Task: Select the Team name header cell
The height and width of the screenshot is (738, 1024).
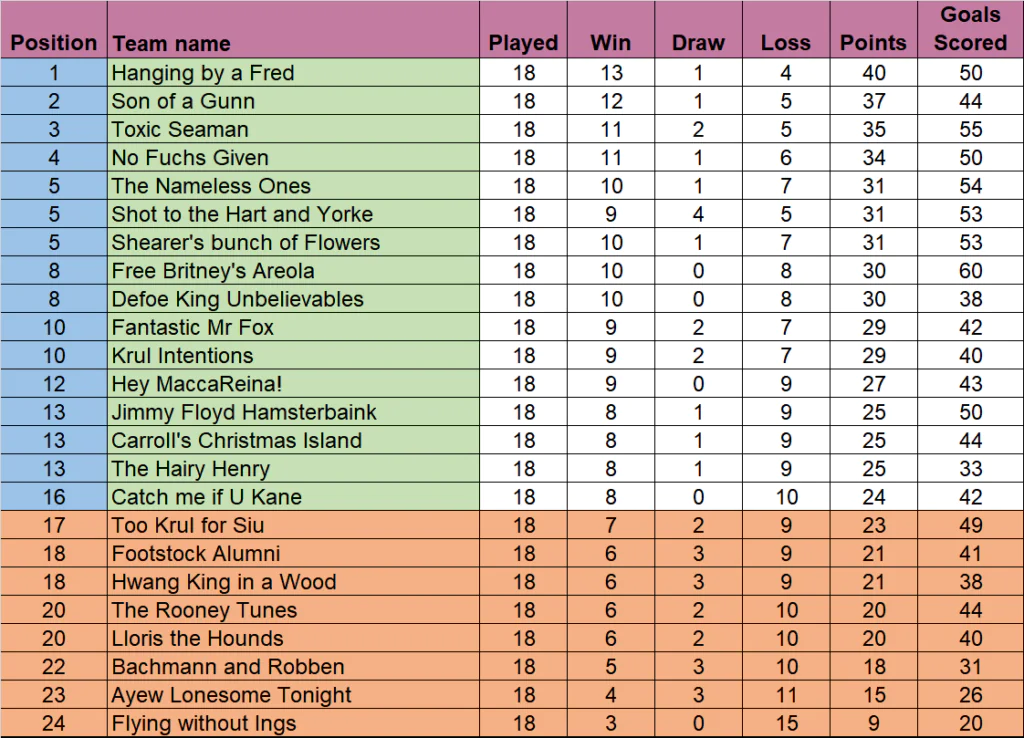Action: [x=293, y=29]
